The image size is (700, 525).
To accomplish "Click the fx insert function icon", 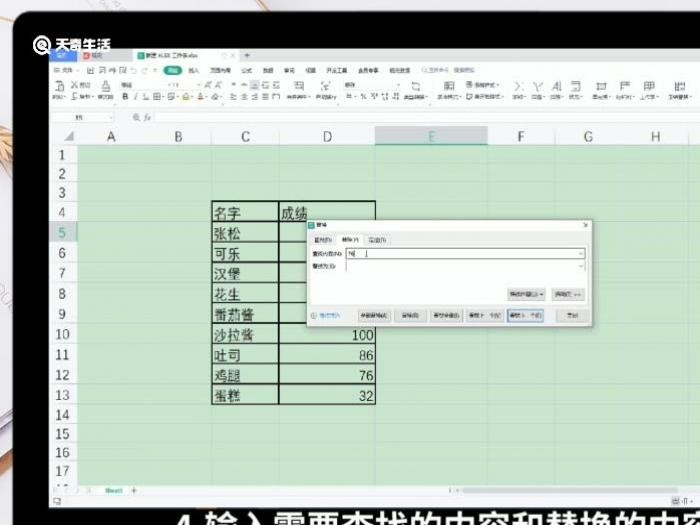I will click(x=147, y=117).
